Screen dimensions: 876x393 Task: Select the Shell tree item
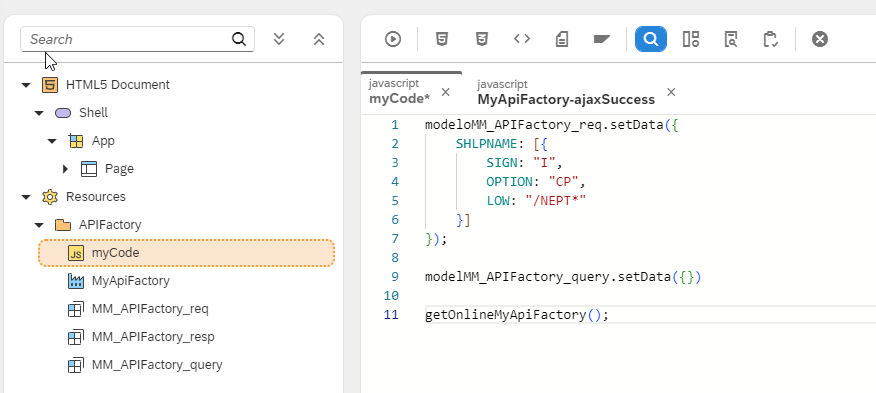pos(93,113)
